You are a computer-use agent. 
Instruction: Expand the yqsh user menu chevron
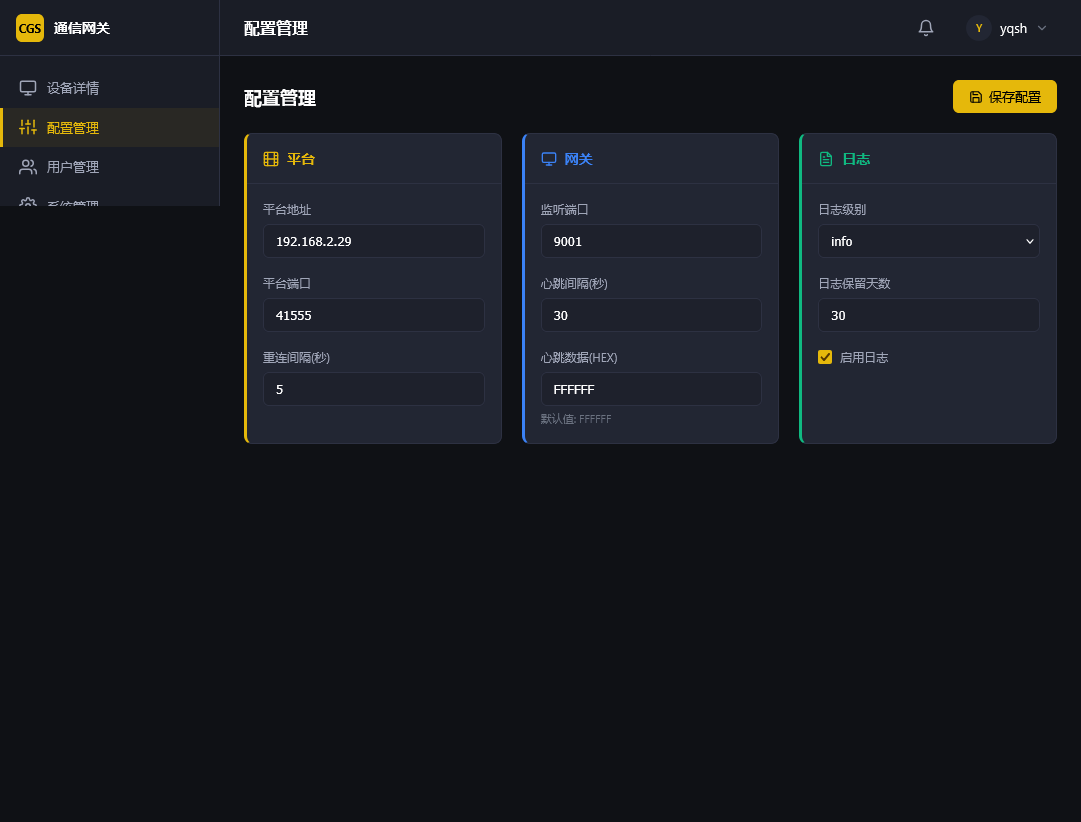[x=1042, y=28]
